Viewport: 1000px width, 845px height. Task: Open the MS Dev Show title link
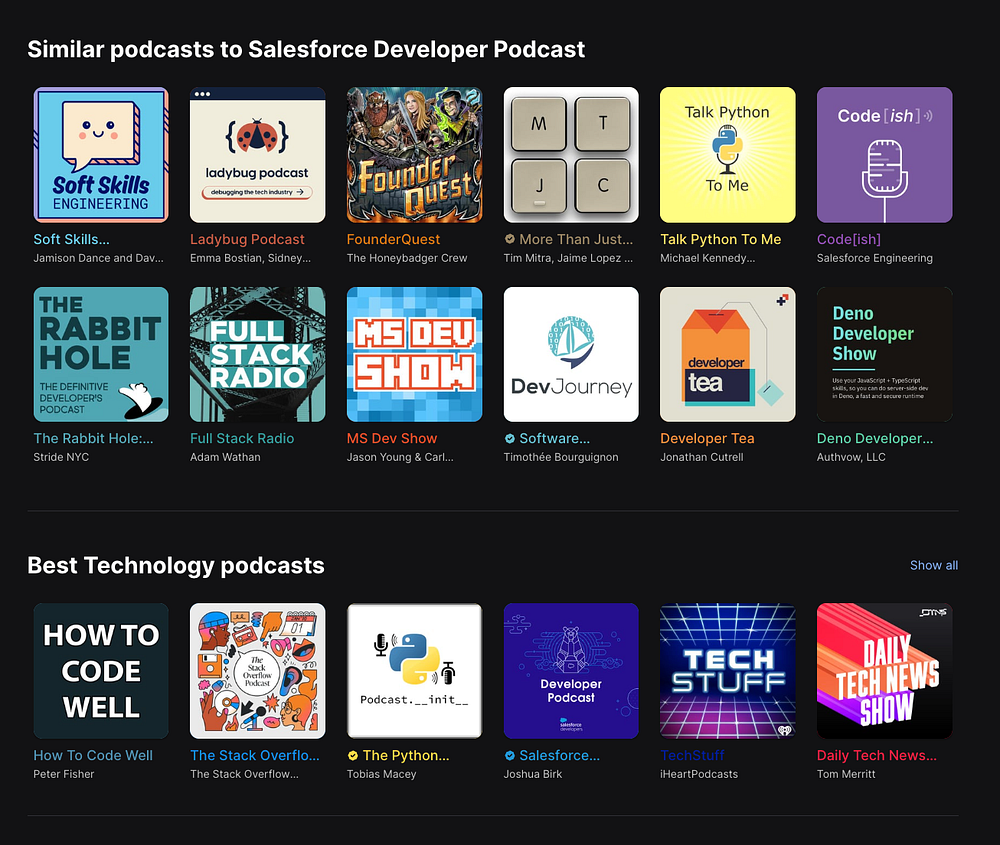click(392, 438)
